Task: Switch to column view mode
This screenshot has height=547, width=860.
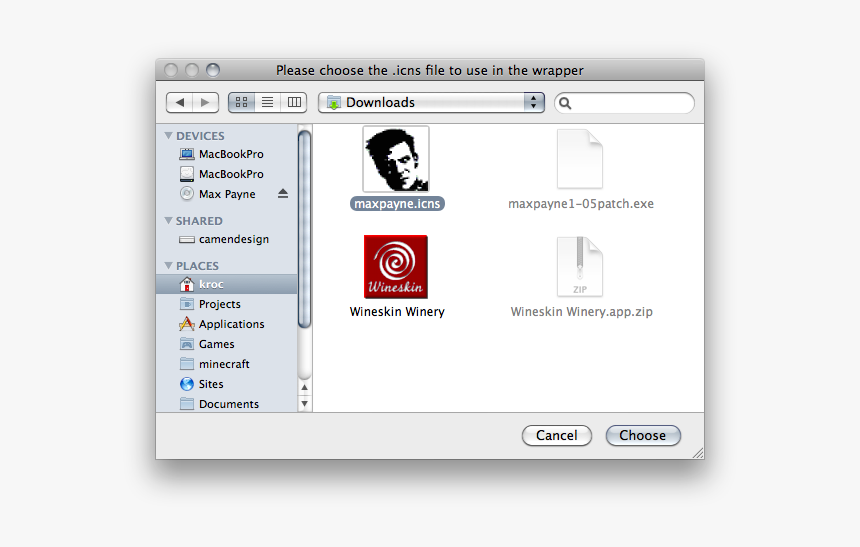Action: [294, 103]
